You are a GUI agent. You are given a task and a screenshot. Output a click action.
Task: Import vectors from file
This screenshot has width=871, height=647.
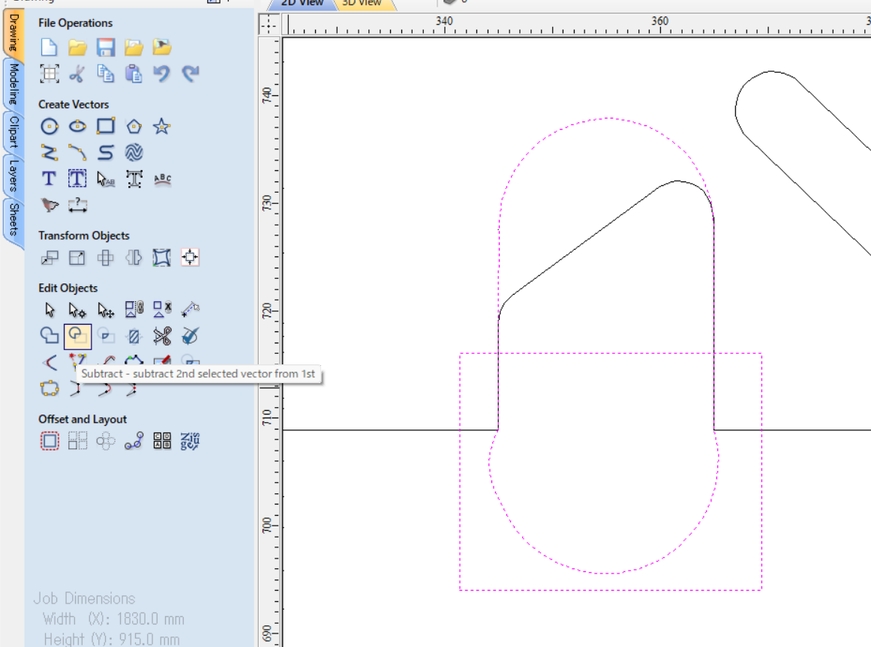pyautogui.click(x=134, y=47)
